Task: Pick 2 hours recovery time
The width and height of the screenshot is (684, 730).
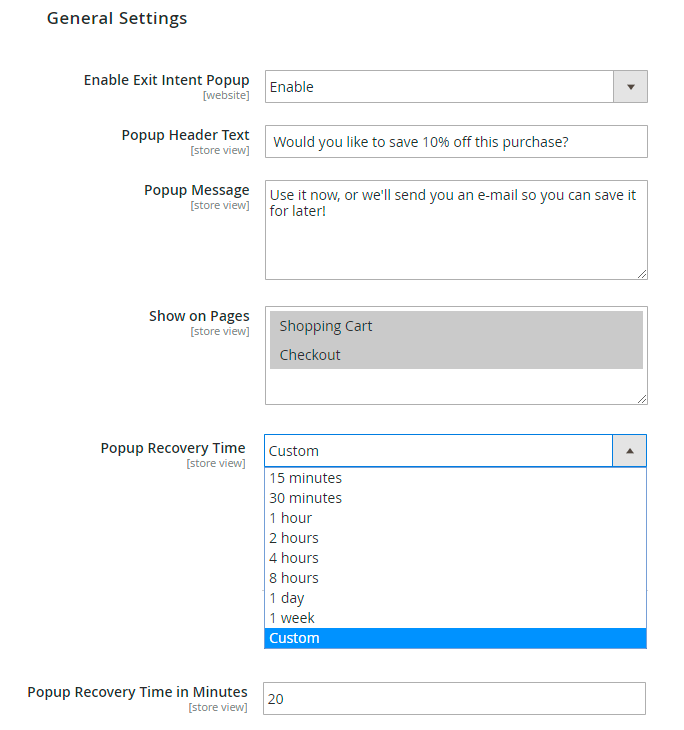Action: [294, 538]
